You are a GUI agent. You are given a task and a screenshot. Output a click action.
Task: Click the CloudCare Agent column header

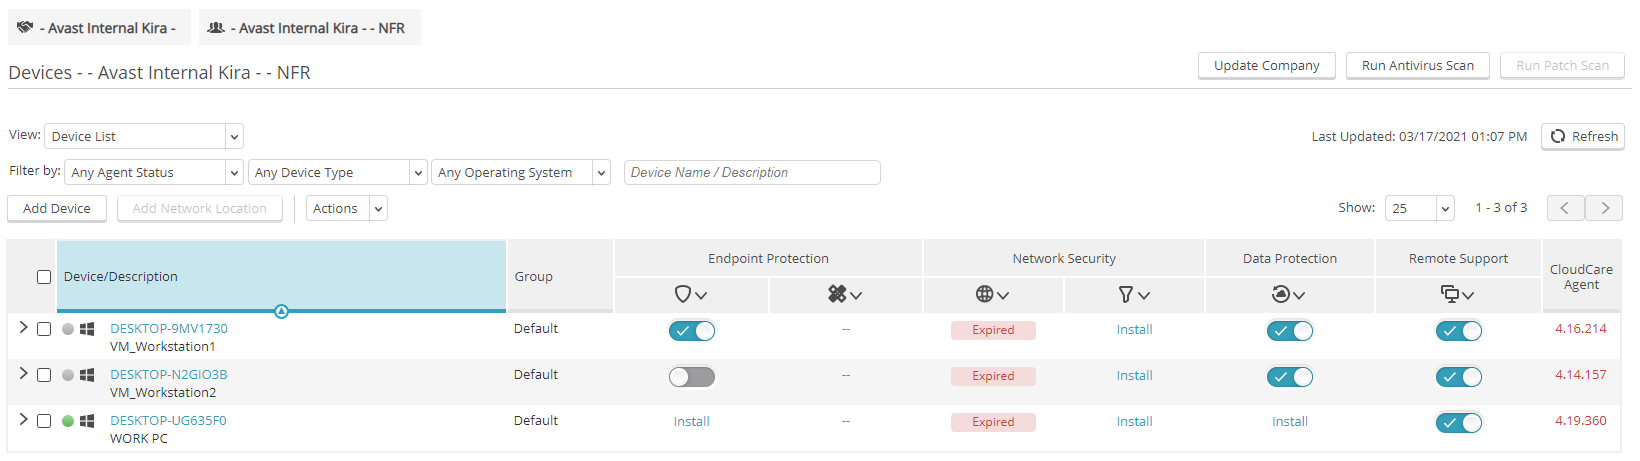[x=1581, y=277]
